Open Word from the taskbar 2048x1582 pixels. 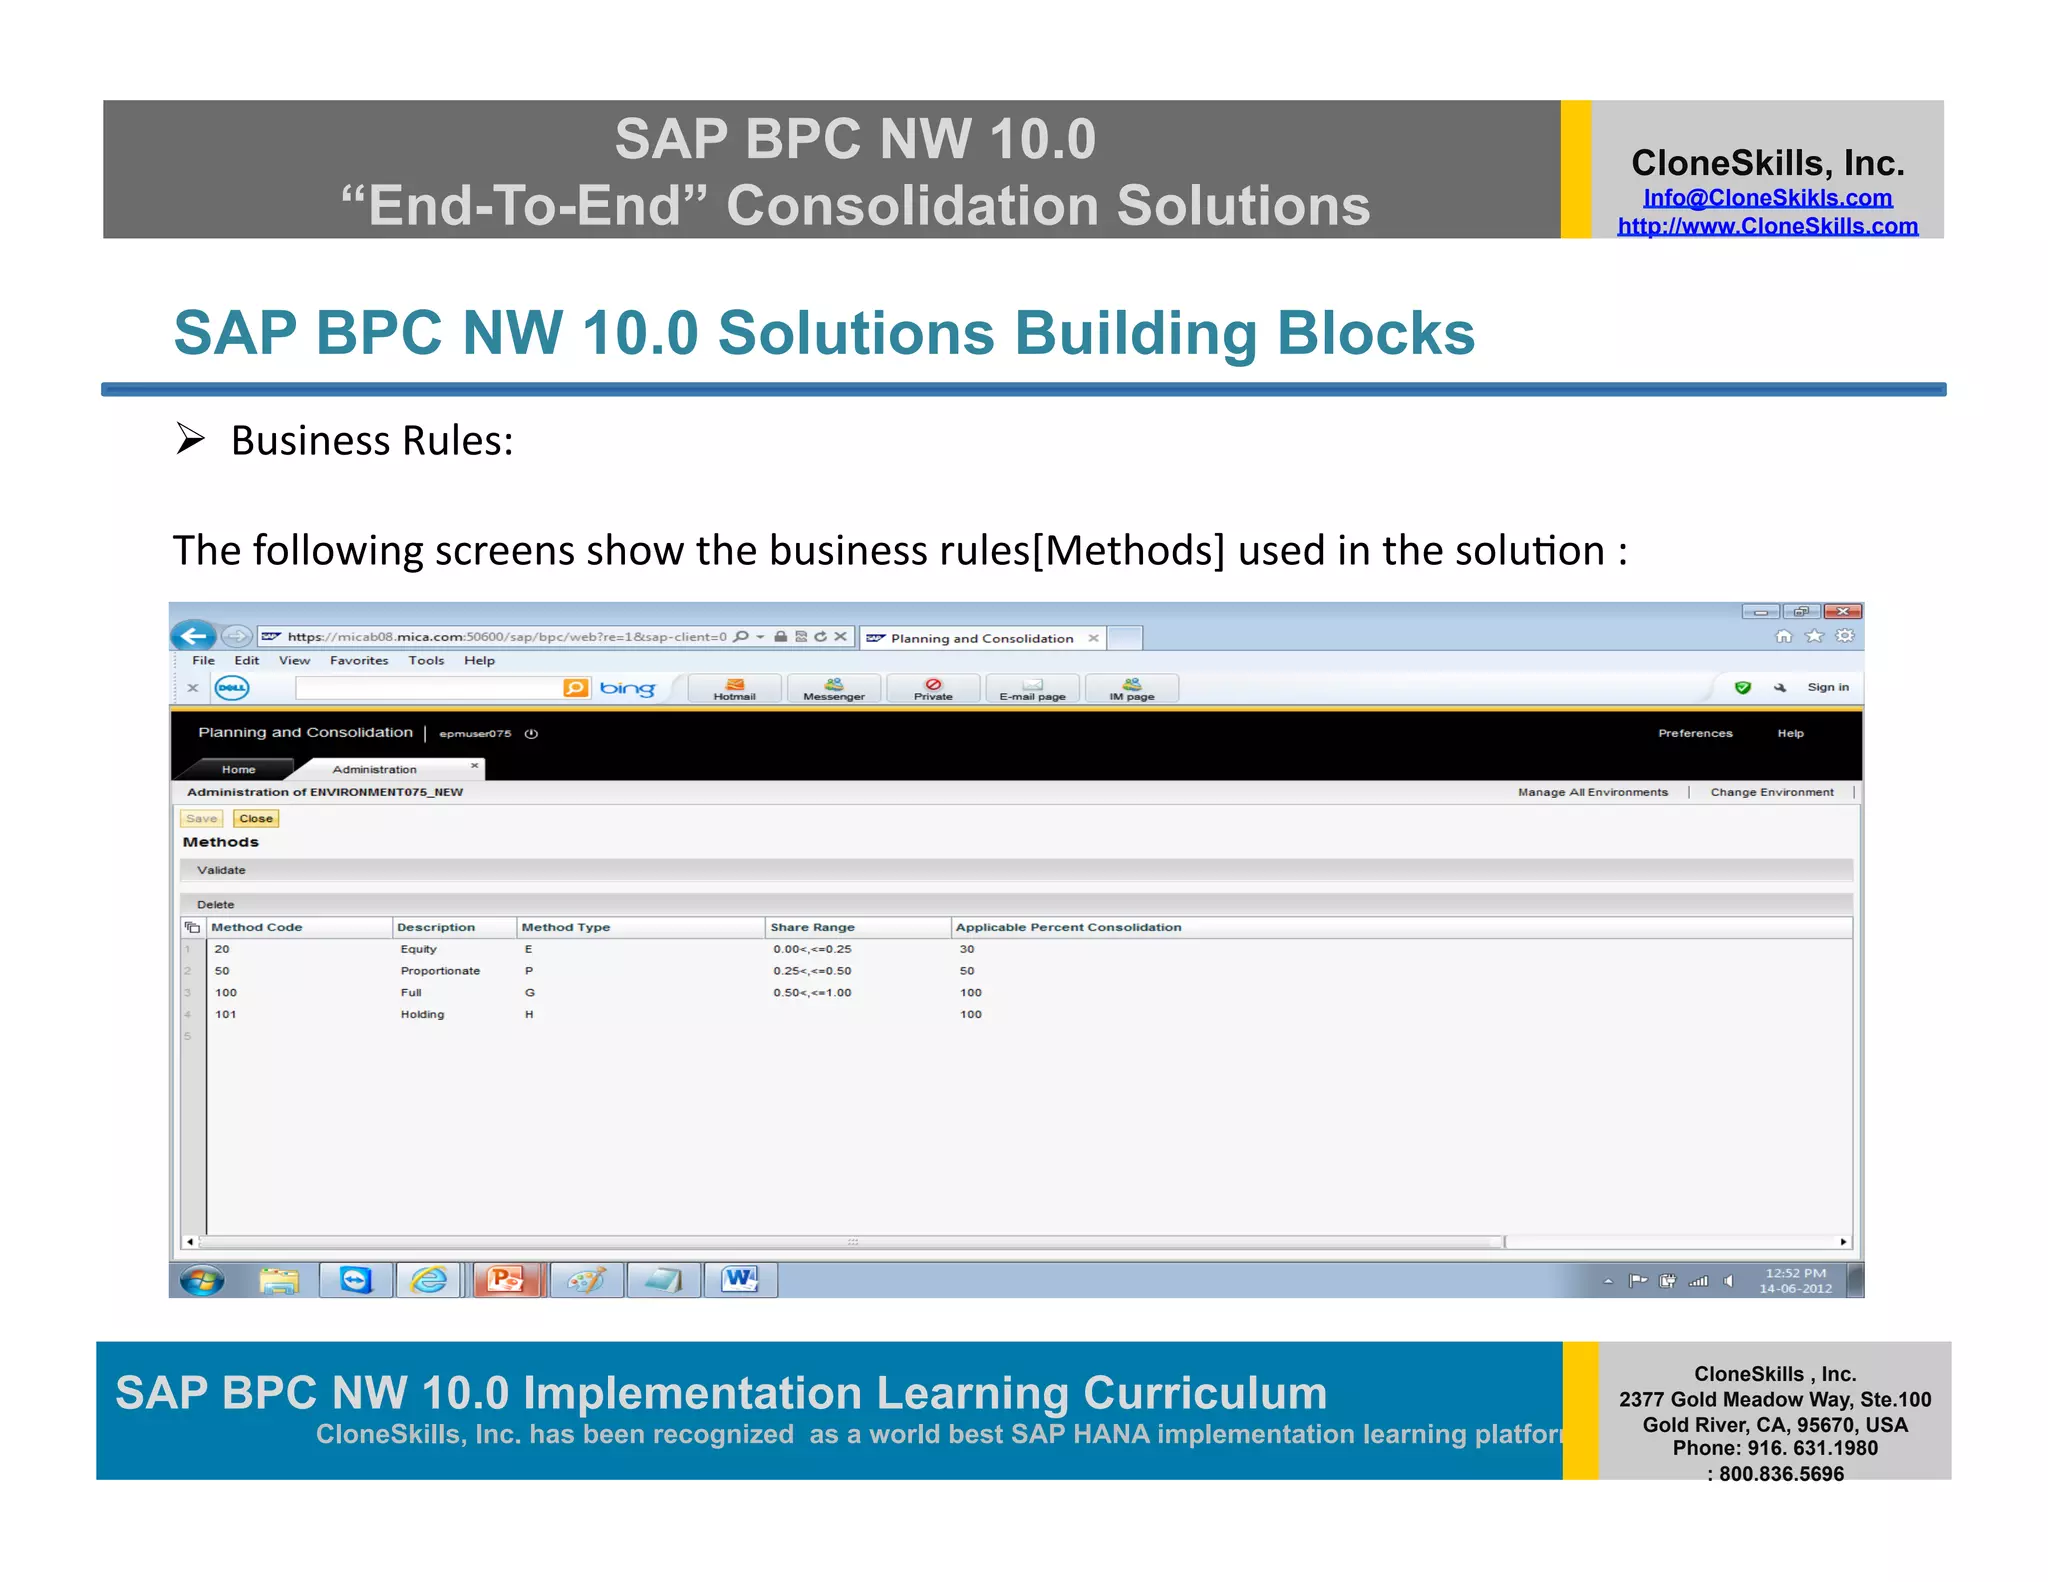point(740,1281)
